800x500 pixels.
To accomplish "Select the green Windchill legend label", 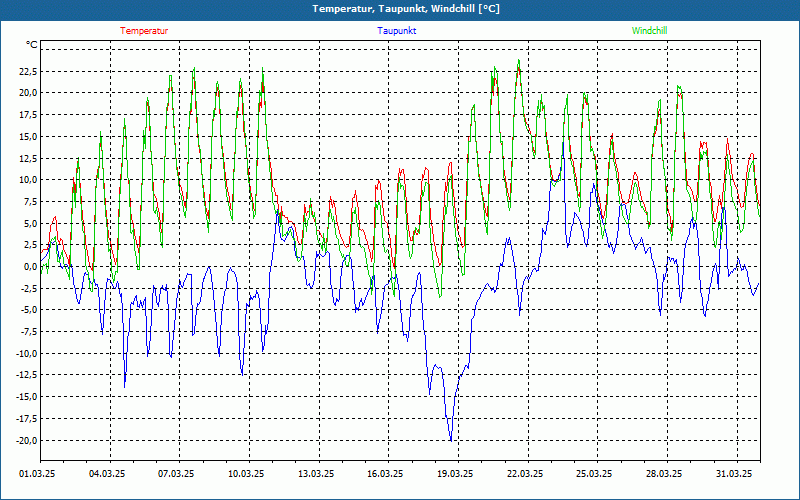I will tap(649, 31).
